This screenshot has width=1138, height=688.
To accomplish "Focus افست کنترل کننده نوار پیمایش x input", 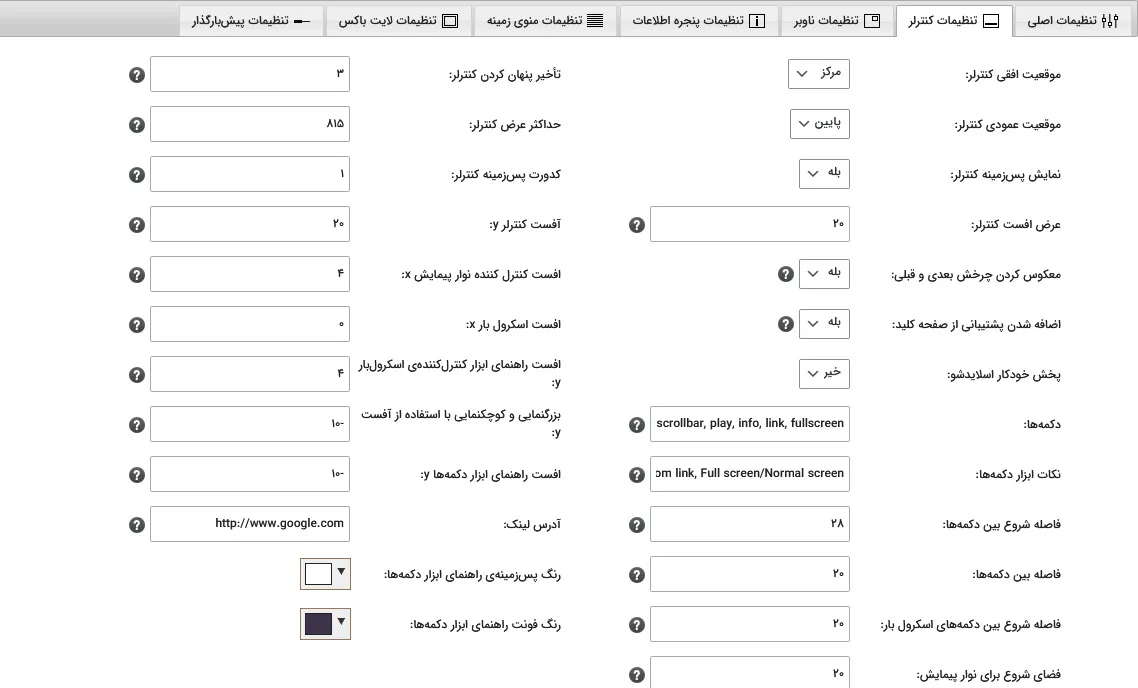I will 250,274.
